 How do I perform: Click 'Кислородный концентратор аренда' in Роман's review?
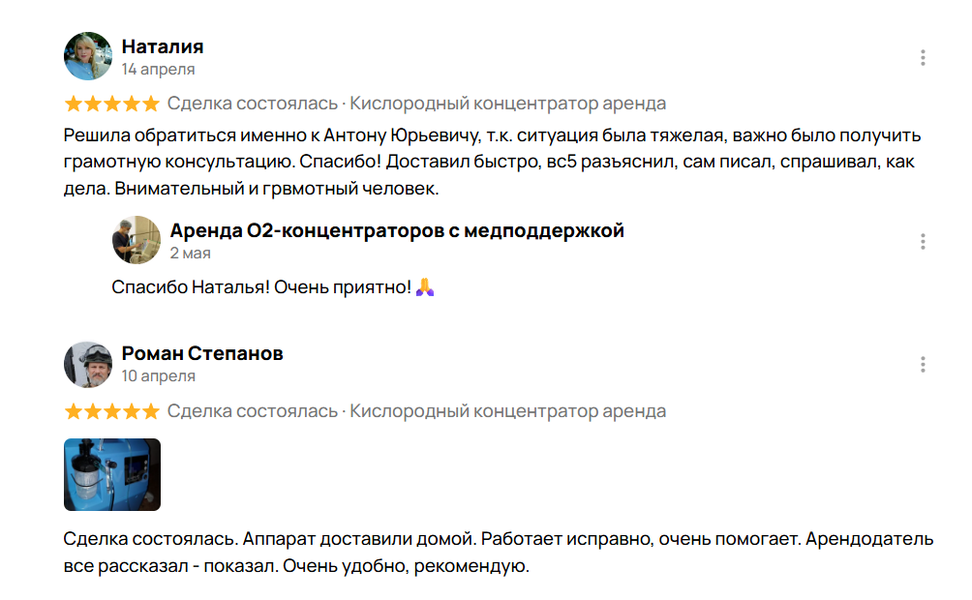click(x=508, y=411)
